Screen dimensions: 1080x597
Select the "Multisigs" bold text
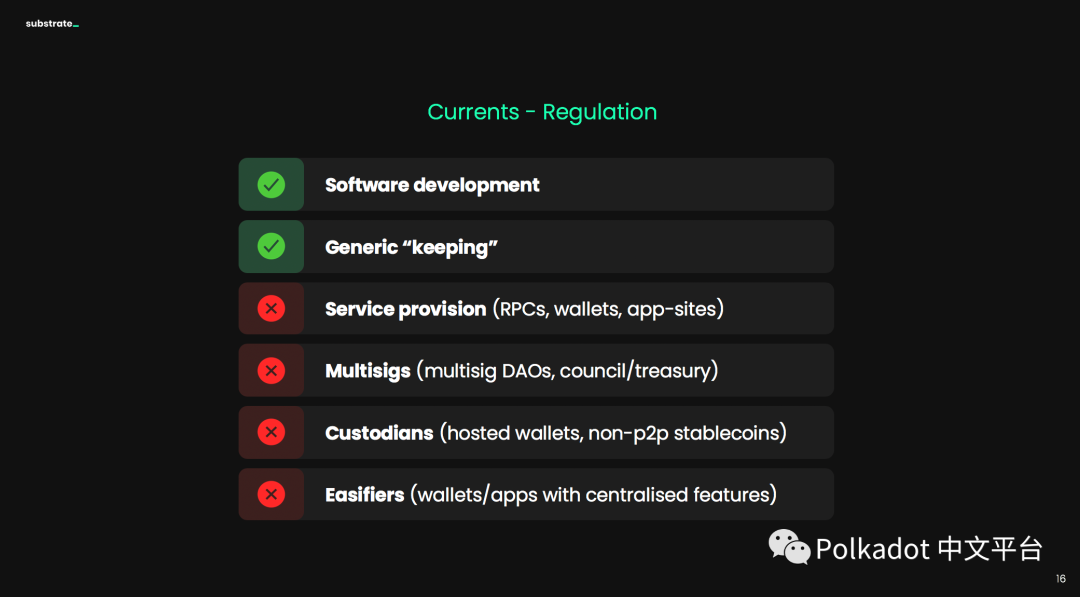coord(368,371)
